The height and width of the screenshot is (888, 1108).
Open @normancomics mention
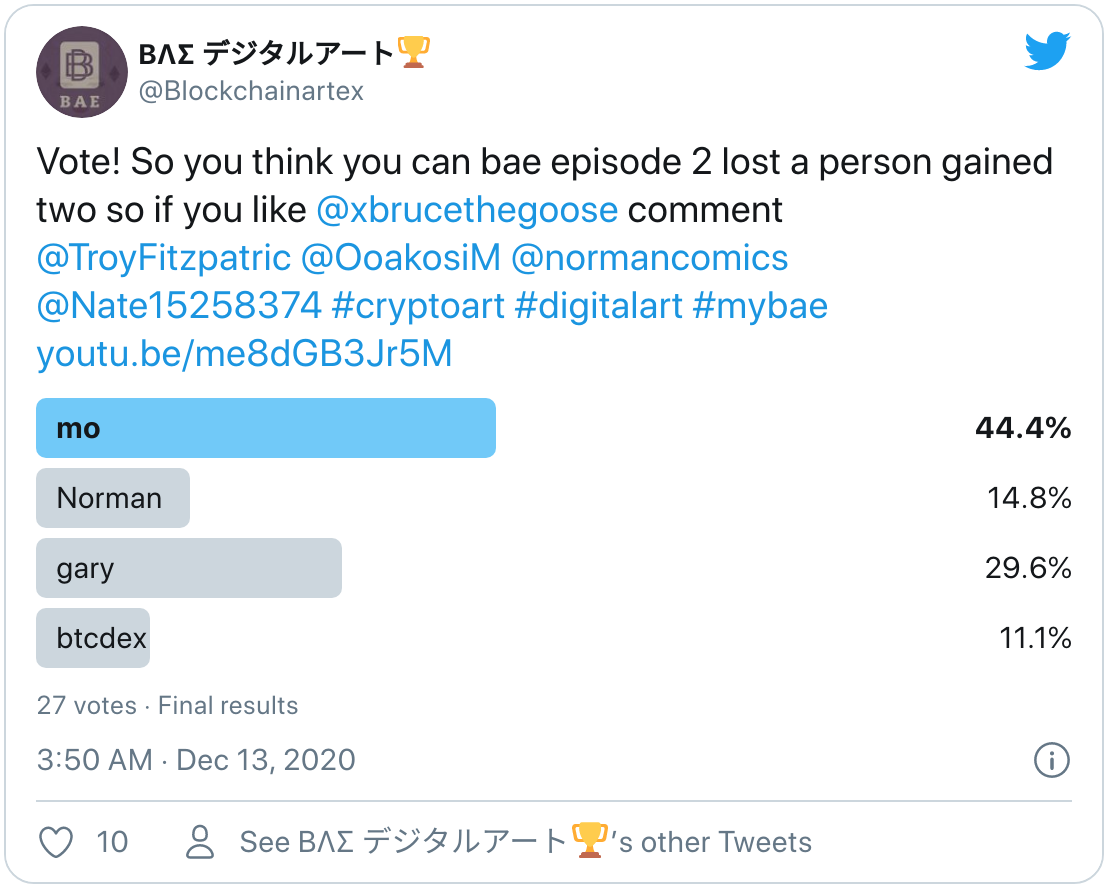(x=649, y=258)
